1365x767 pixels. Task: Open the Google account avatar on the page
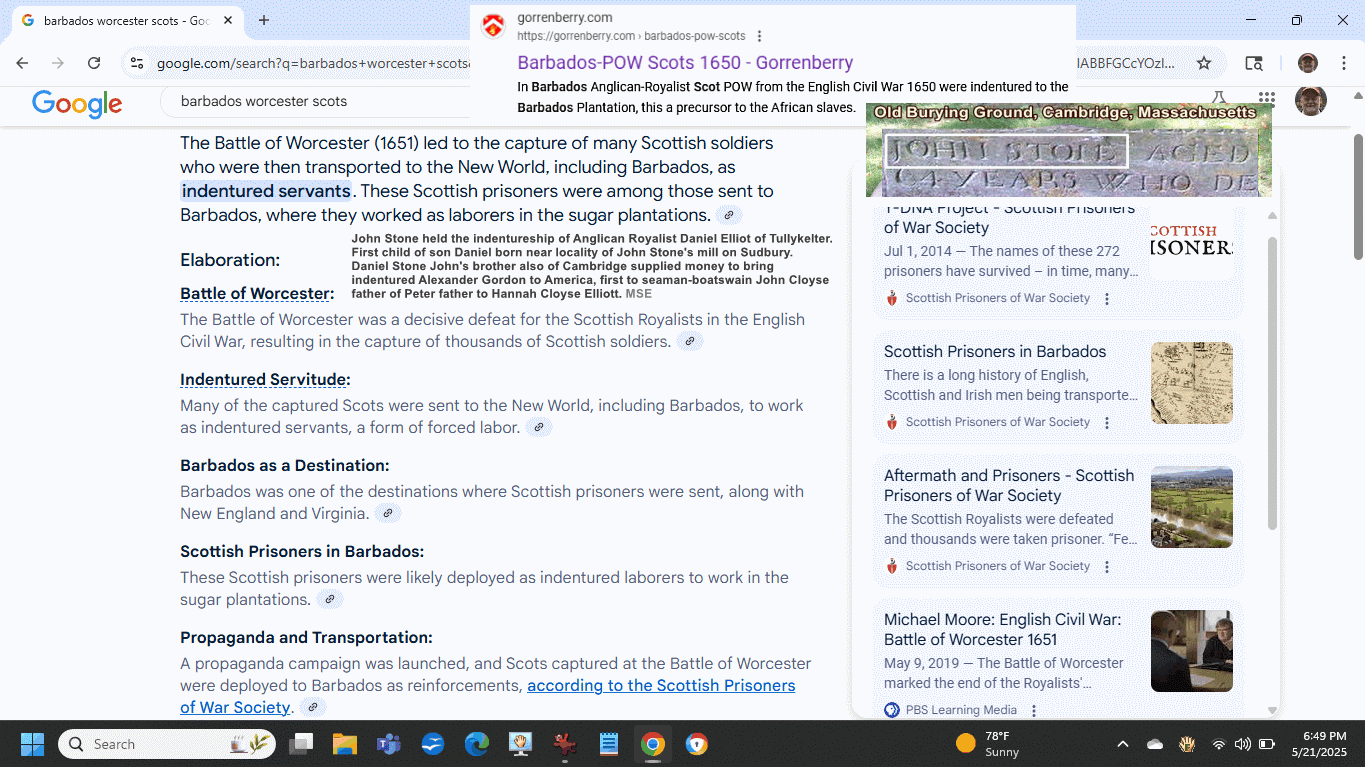tap(1311, 100)
